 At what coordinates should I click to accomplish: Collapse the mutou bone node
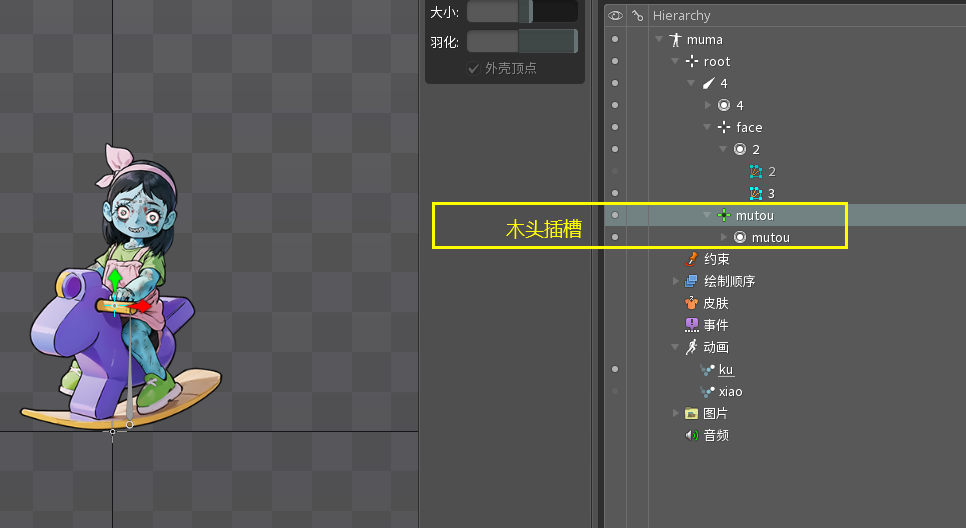click(707, 216)
